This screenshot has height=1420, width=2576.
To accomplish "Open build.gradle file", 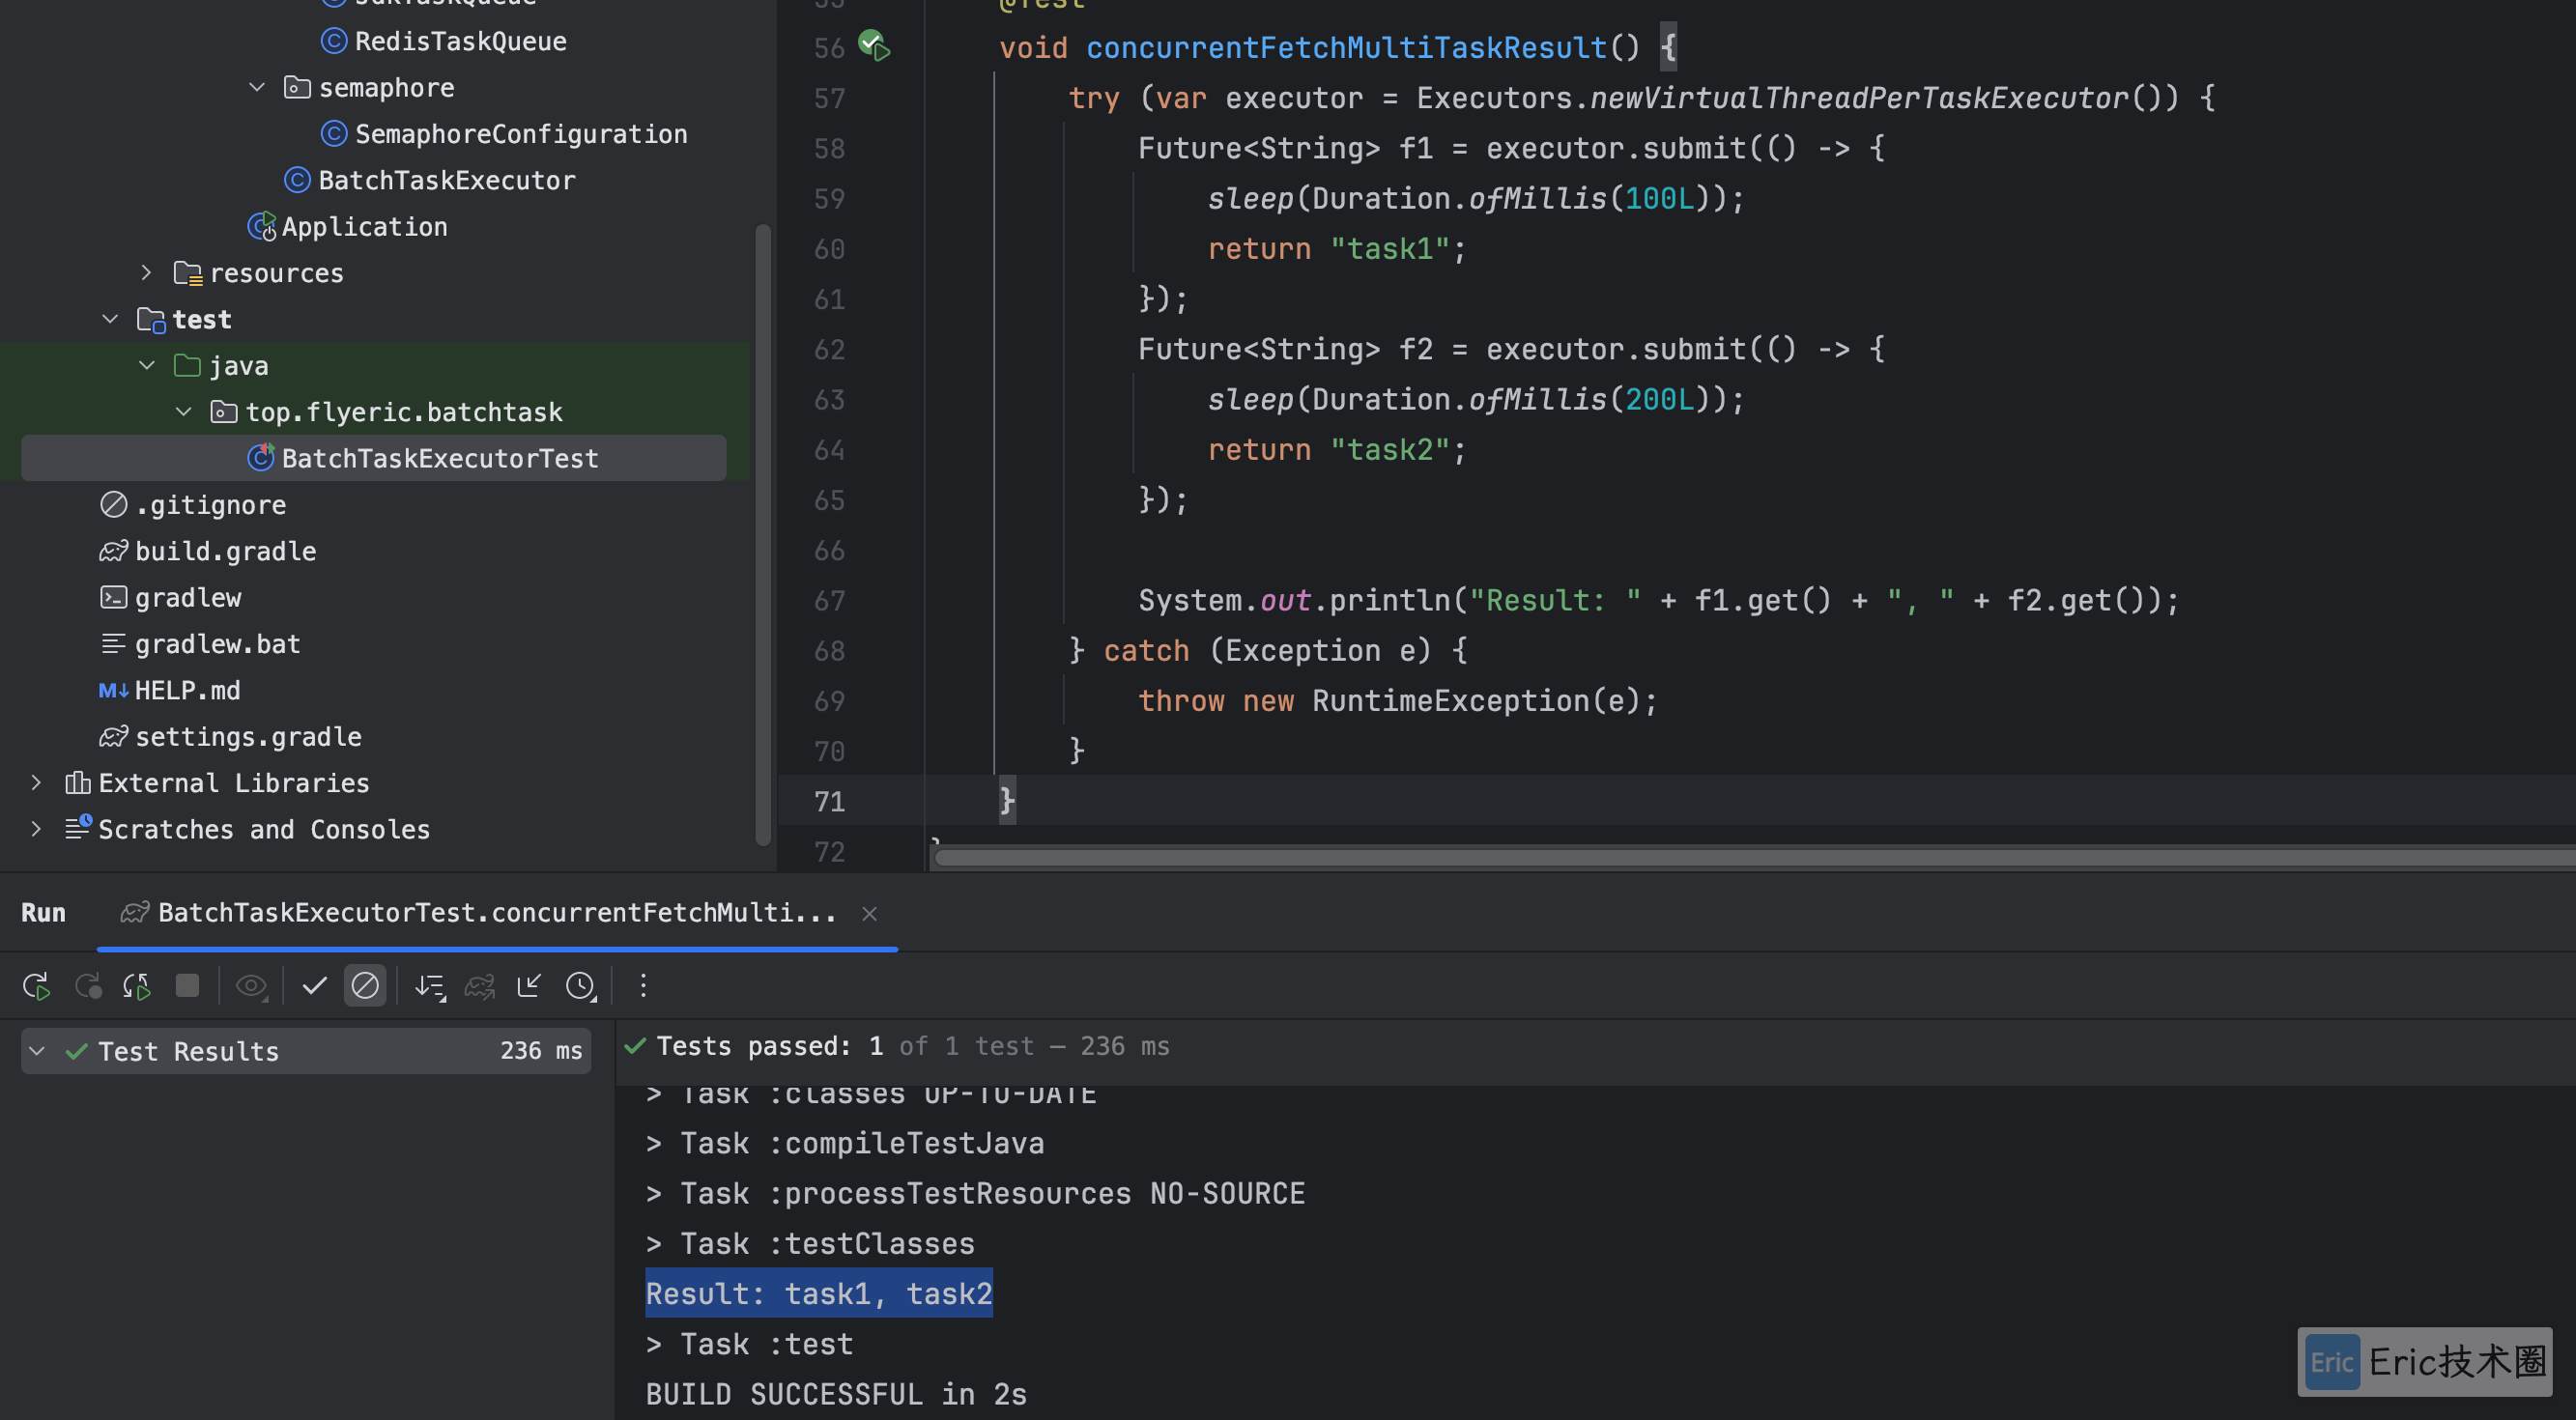I will point(225,551).
